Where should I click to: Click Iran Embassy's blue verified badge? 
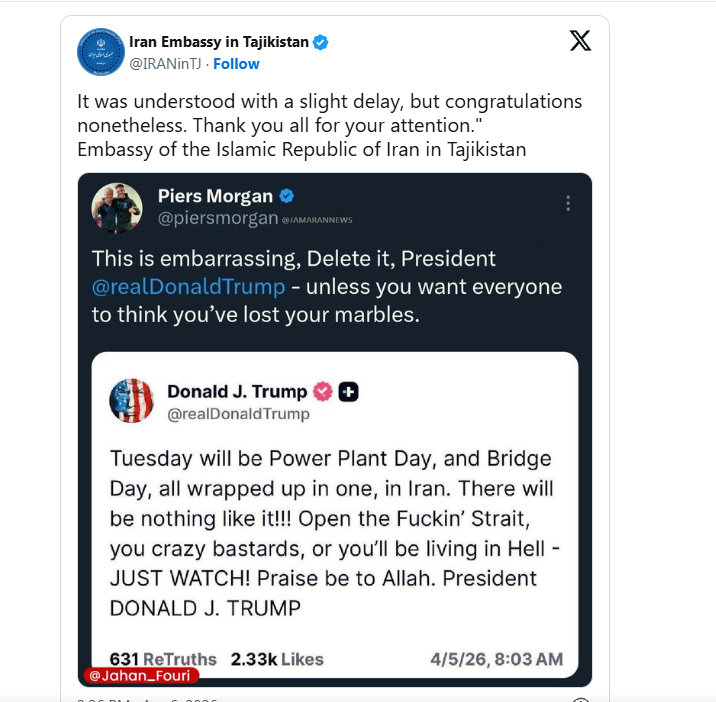click(x=321, y=42)
